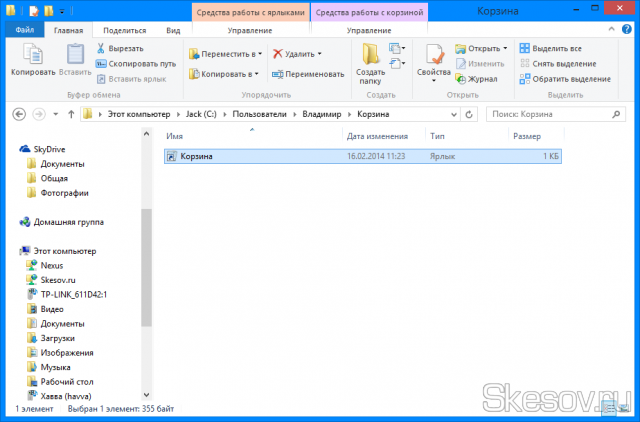
Task: Navigate up with the Up arrow icon
Action: click(71, 113)
